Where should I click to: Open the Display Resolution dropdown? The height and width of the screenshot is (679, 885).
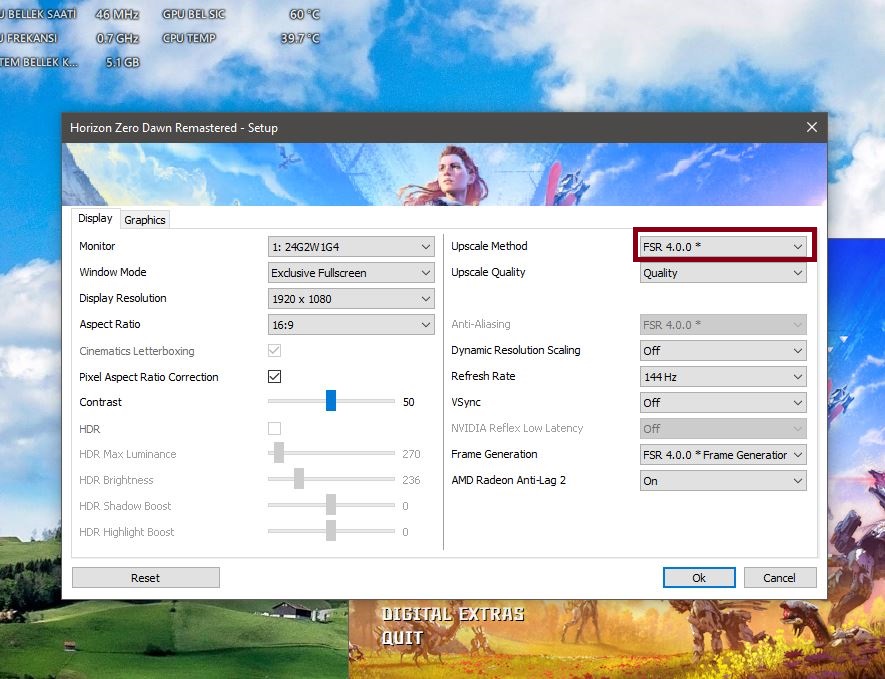pos(351,299)
